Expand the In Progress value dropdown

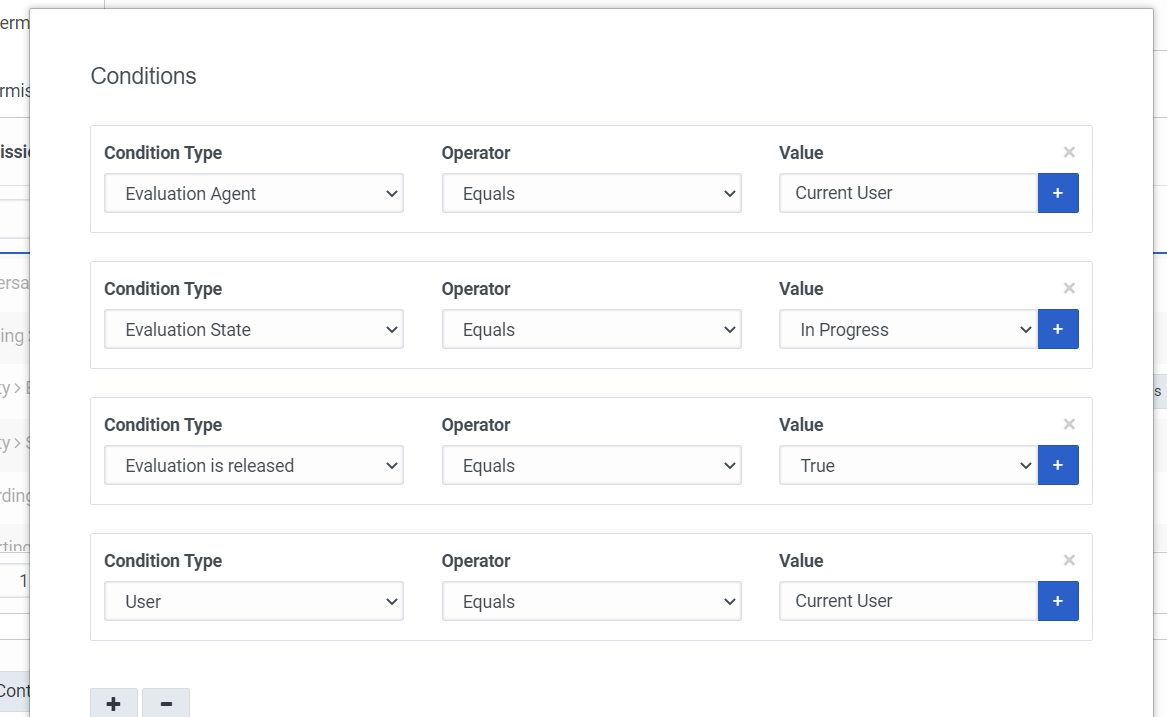tap(908, 330)
